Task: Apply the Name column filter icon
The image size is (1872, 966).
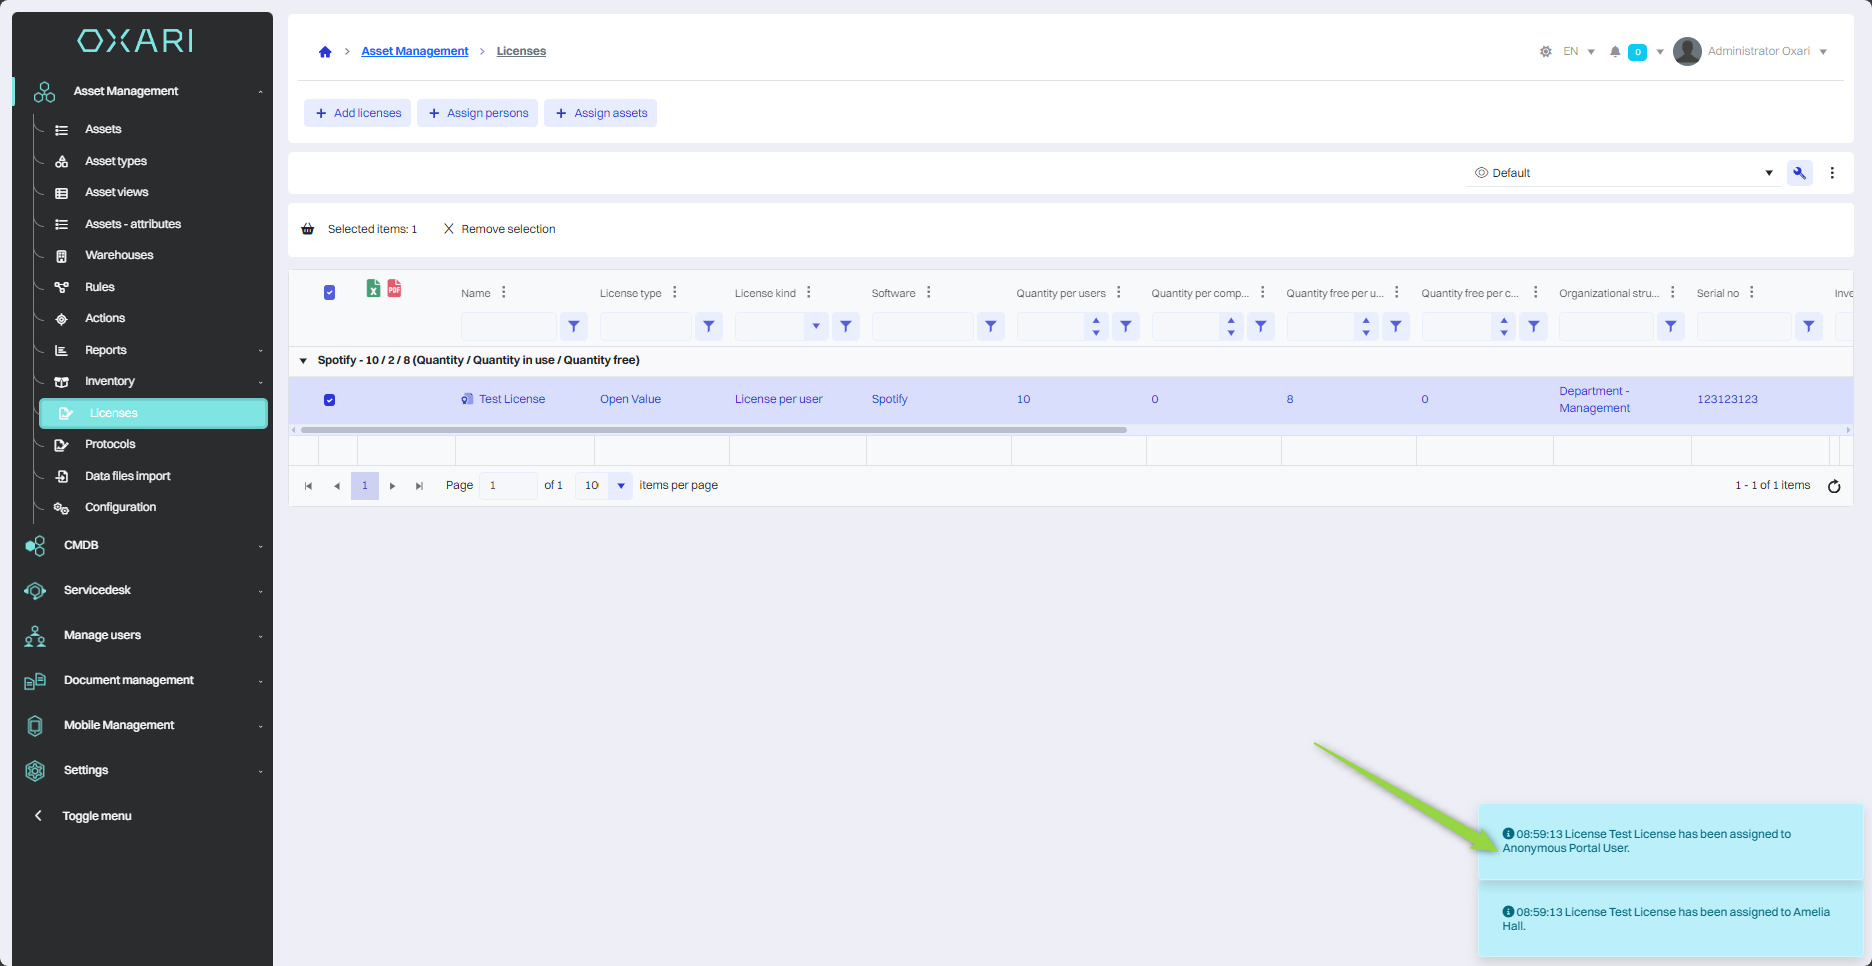Action: tap(573, 326)
